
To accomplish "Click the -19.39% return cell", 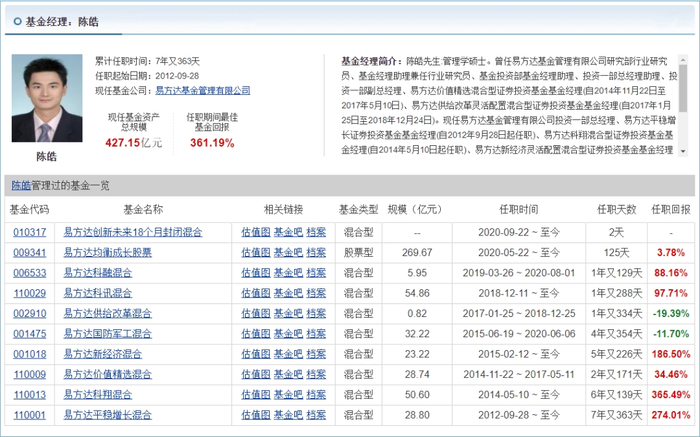I will point(671,313).
